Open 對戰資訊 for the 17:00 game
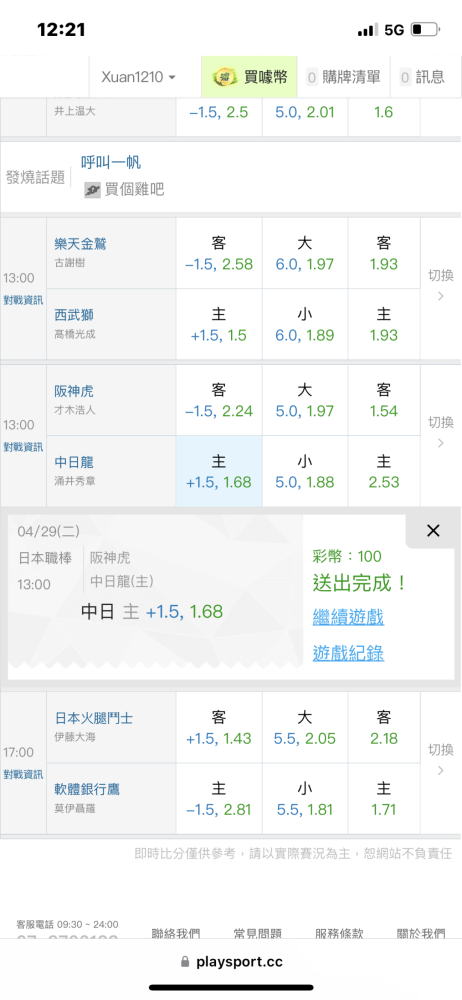Image resolution: width=462 pixels, height=1000 pixels. pos(24,774)
